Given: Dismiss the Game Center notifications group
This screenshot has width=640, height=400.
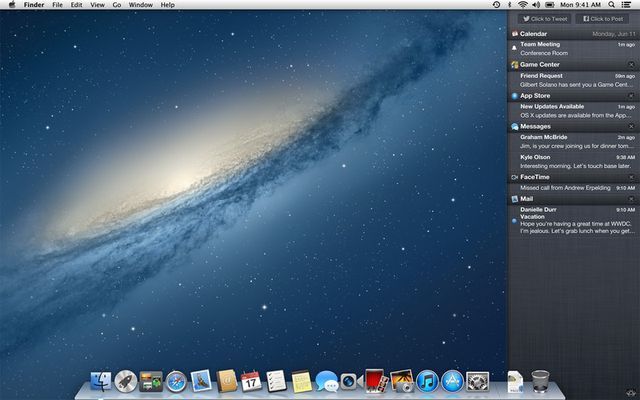Looking at the screenshot, I should pyautogui.click(x=631, y=64).
